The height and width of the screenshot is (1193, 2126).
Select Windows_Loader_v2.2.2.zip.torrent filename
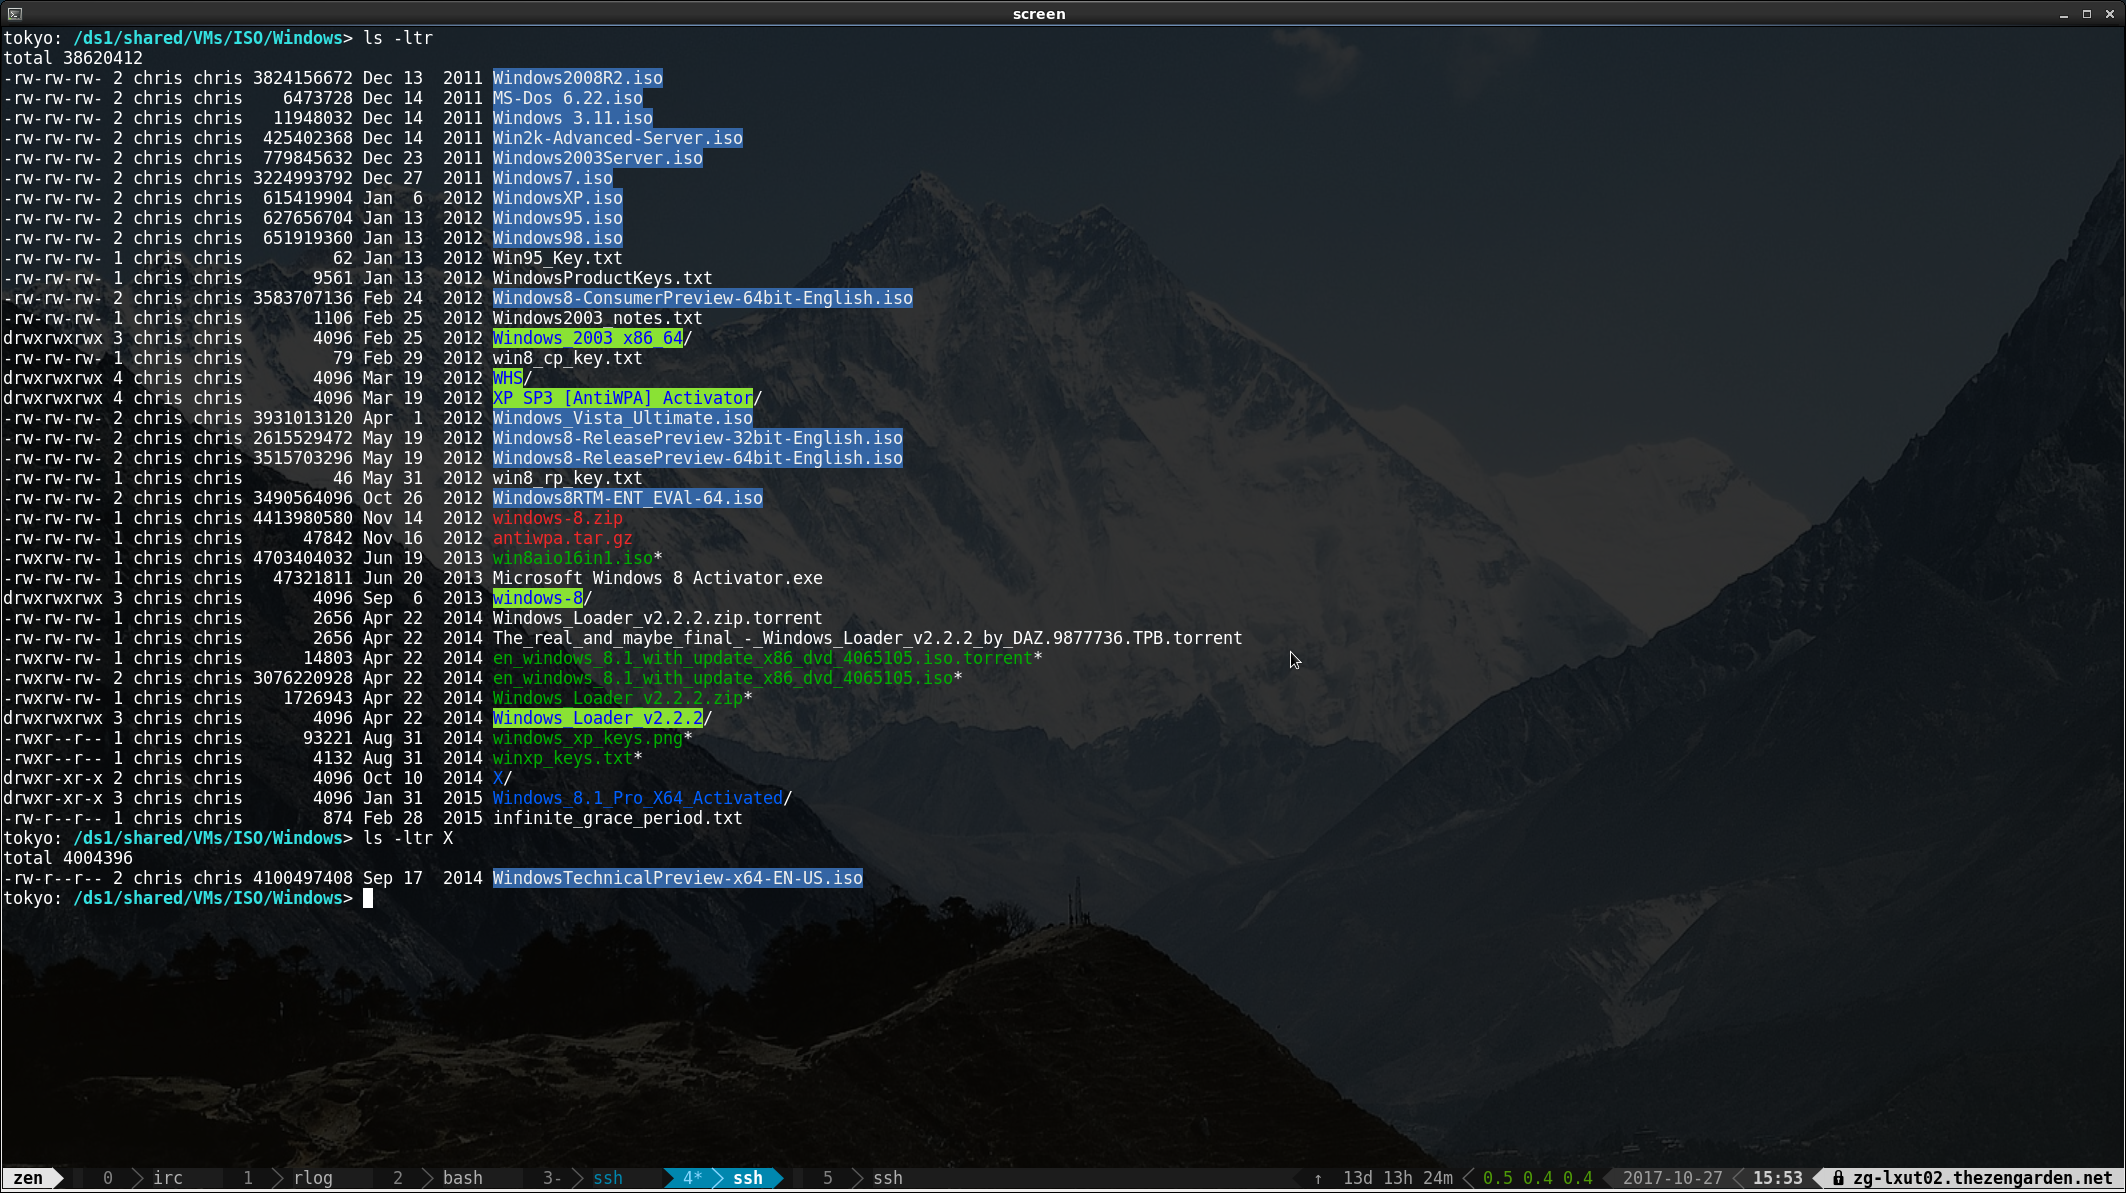[x=657, y=618]
